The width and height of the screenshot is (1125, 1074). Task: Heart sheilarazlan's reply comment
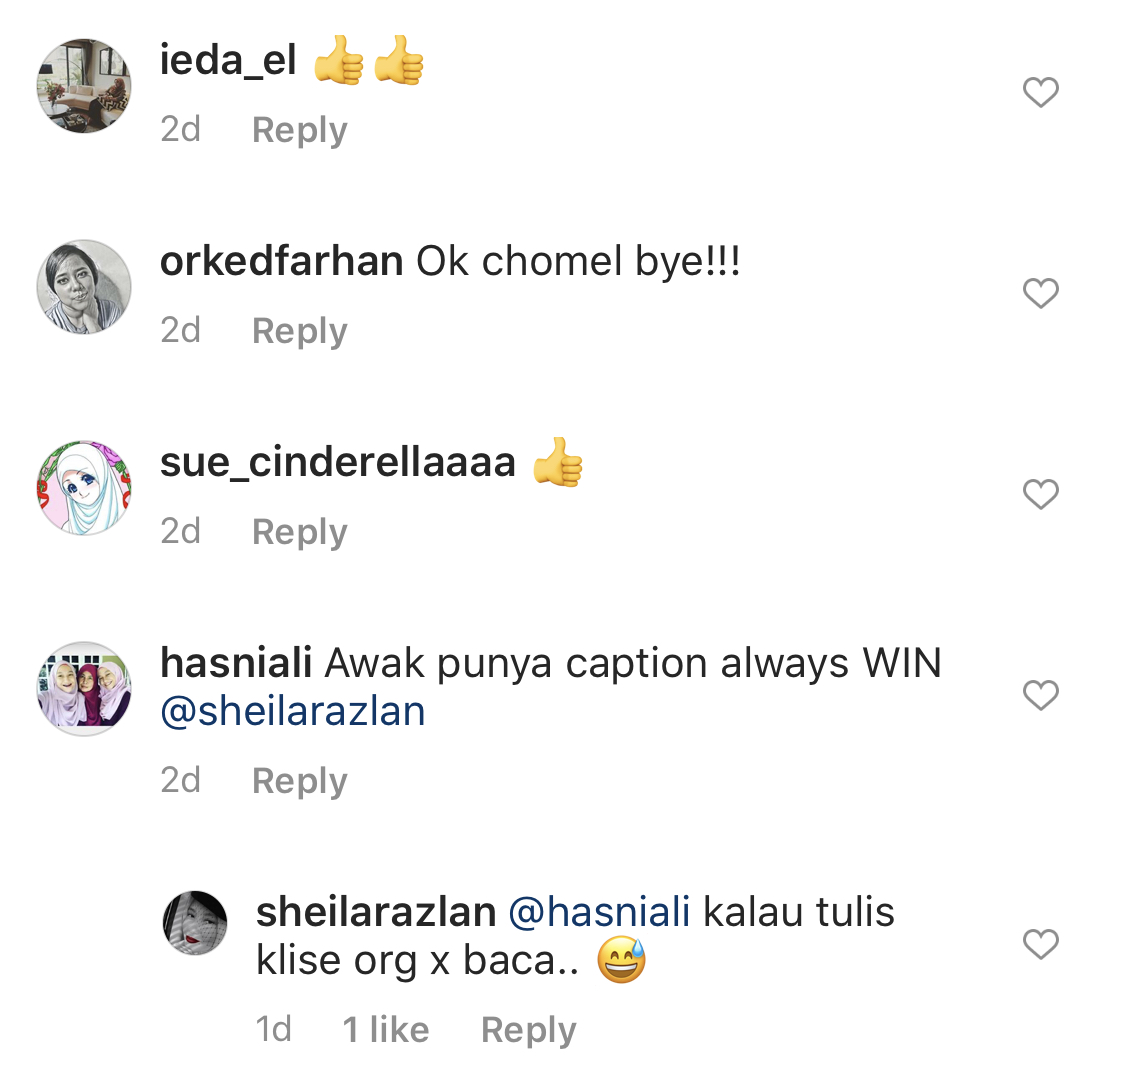coord(1040,944)
